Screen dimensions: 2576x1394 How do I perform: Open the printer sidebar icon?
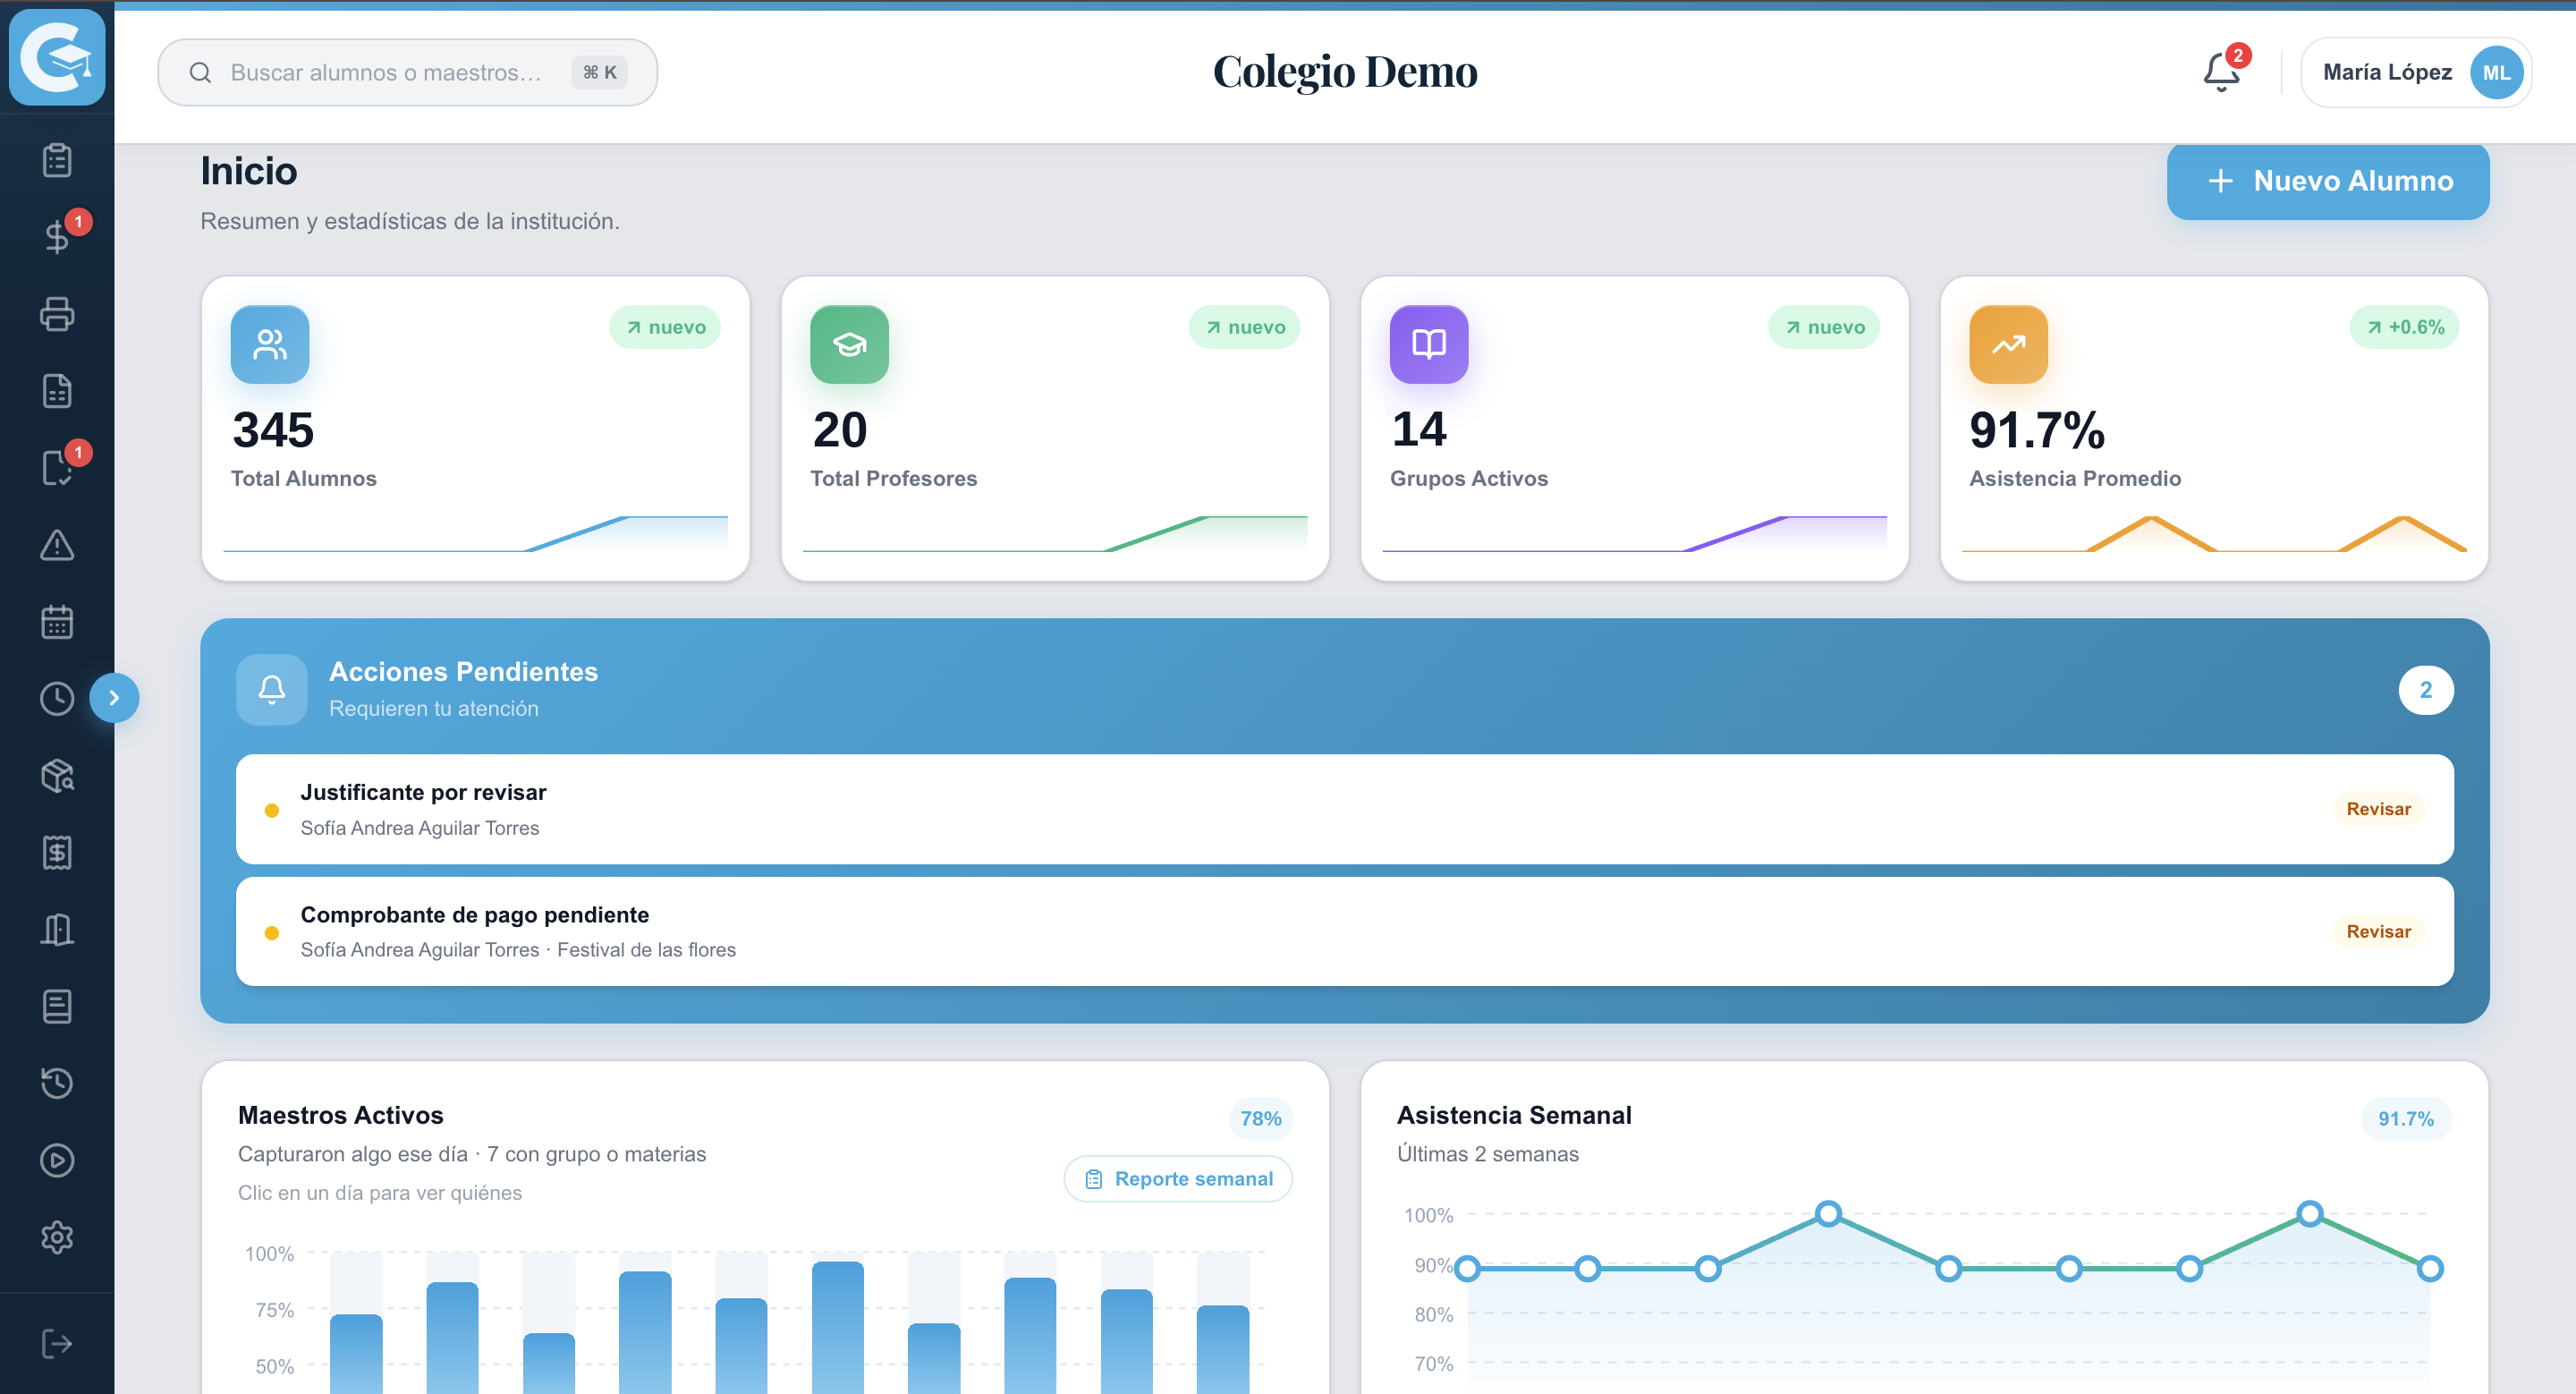pyautogui.click(x=57, y=314)
